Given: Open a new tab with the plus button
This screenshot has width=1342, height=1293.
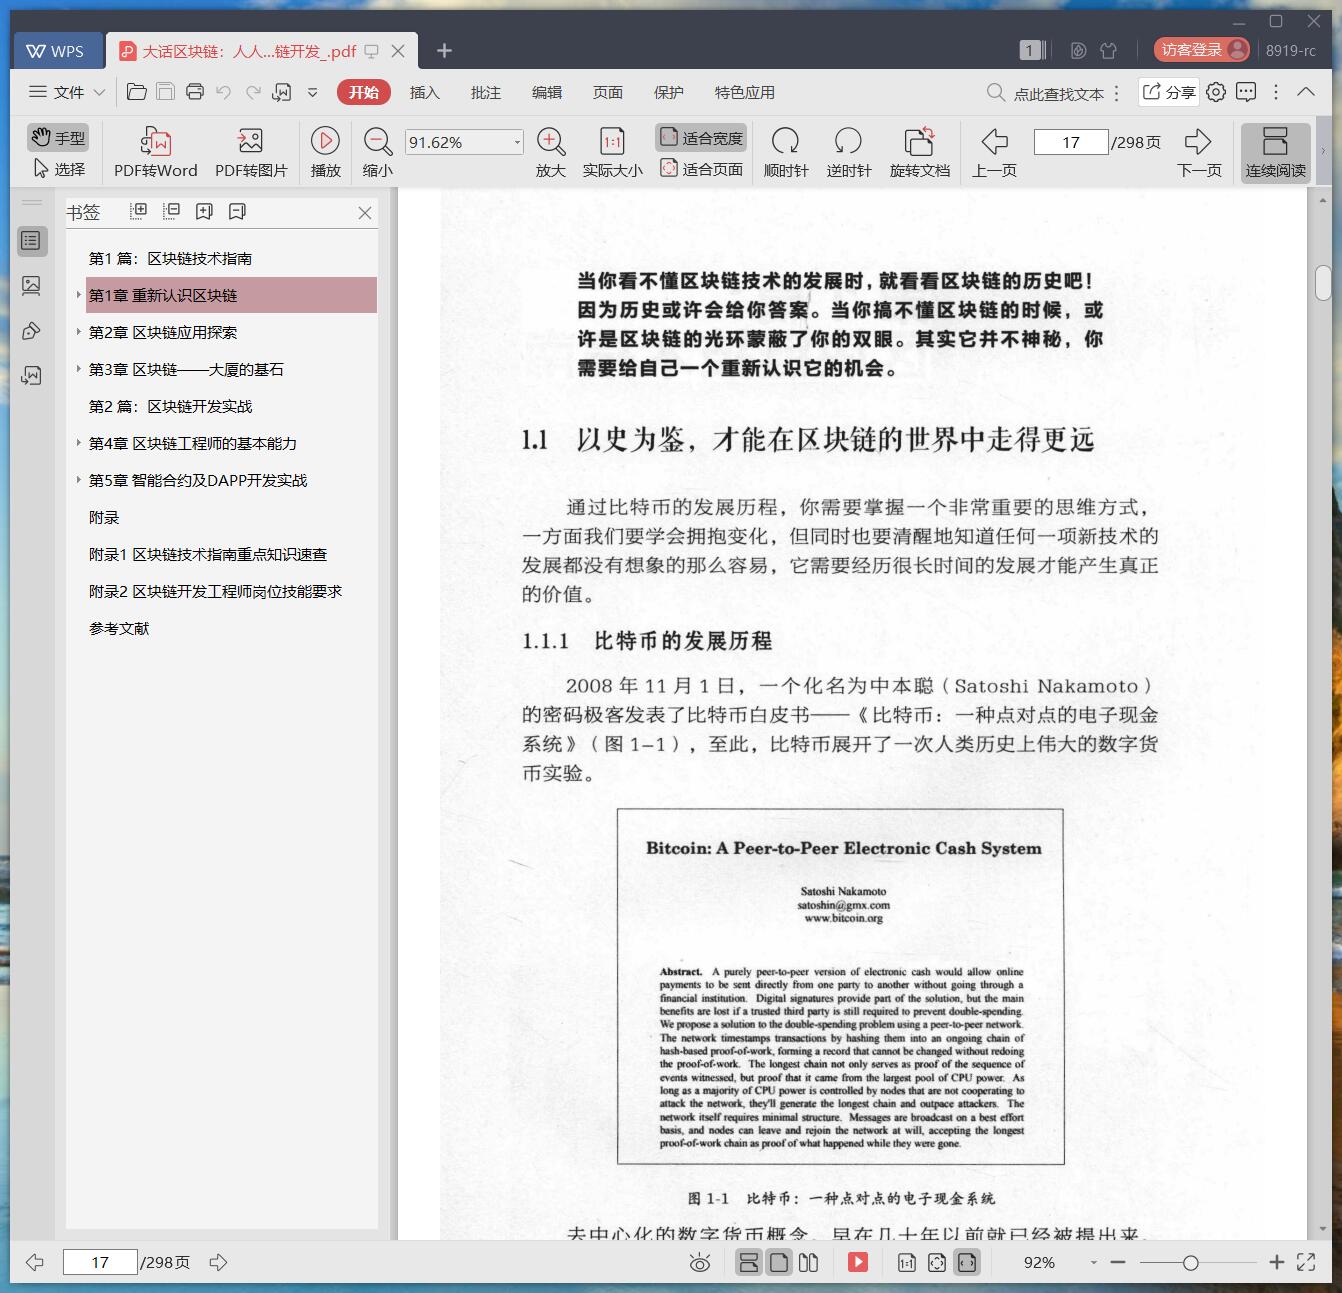Looking at the screenshot, I should [444, 51].
